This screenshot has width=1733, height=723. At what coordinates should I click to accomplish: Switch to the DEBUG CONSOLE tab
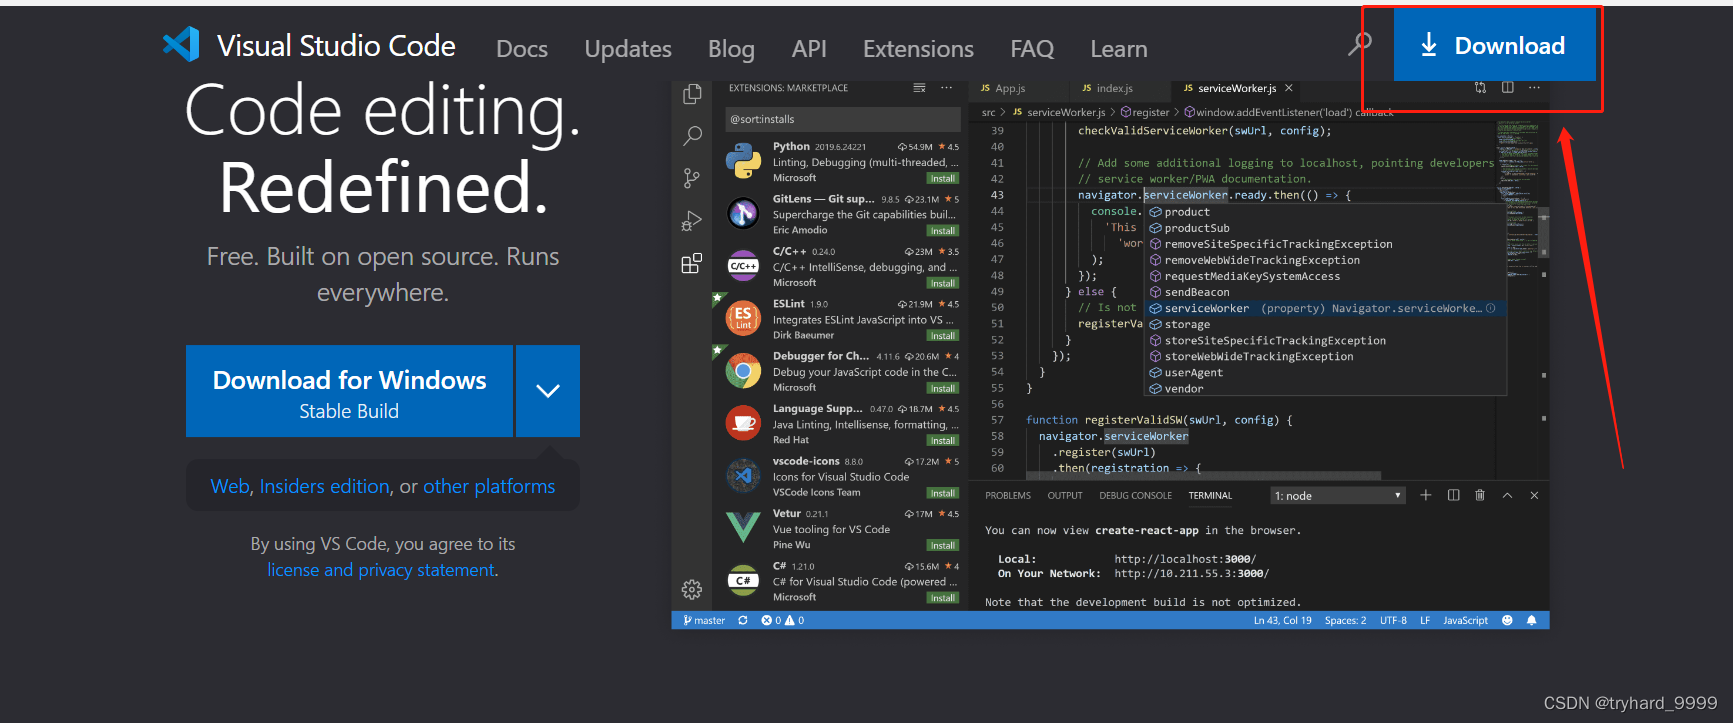pyautogui.click(x=1135, y=496)
